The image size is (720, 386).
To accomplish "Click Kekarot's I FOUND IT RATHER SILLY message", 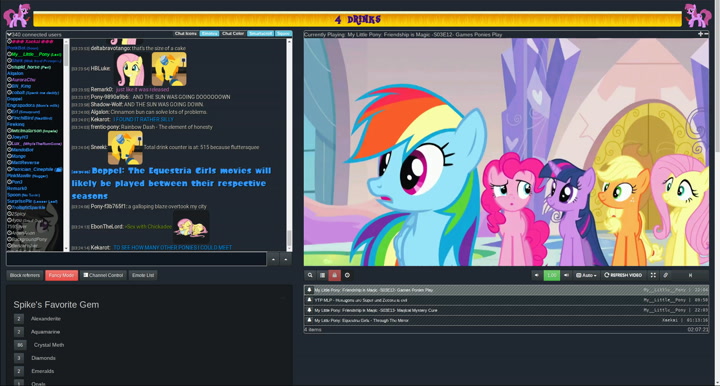I will click(143, 119).
